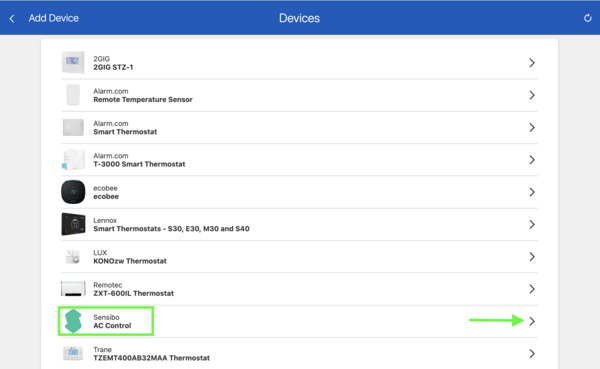The height and width of the screenshot is (369, 600).
Task: Choose the Smart Thermostat device label
Action: tap(125, 132)
